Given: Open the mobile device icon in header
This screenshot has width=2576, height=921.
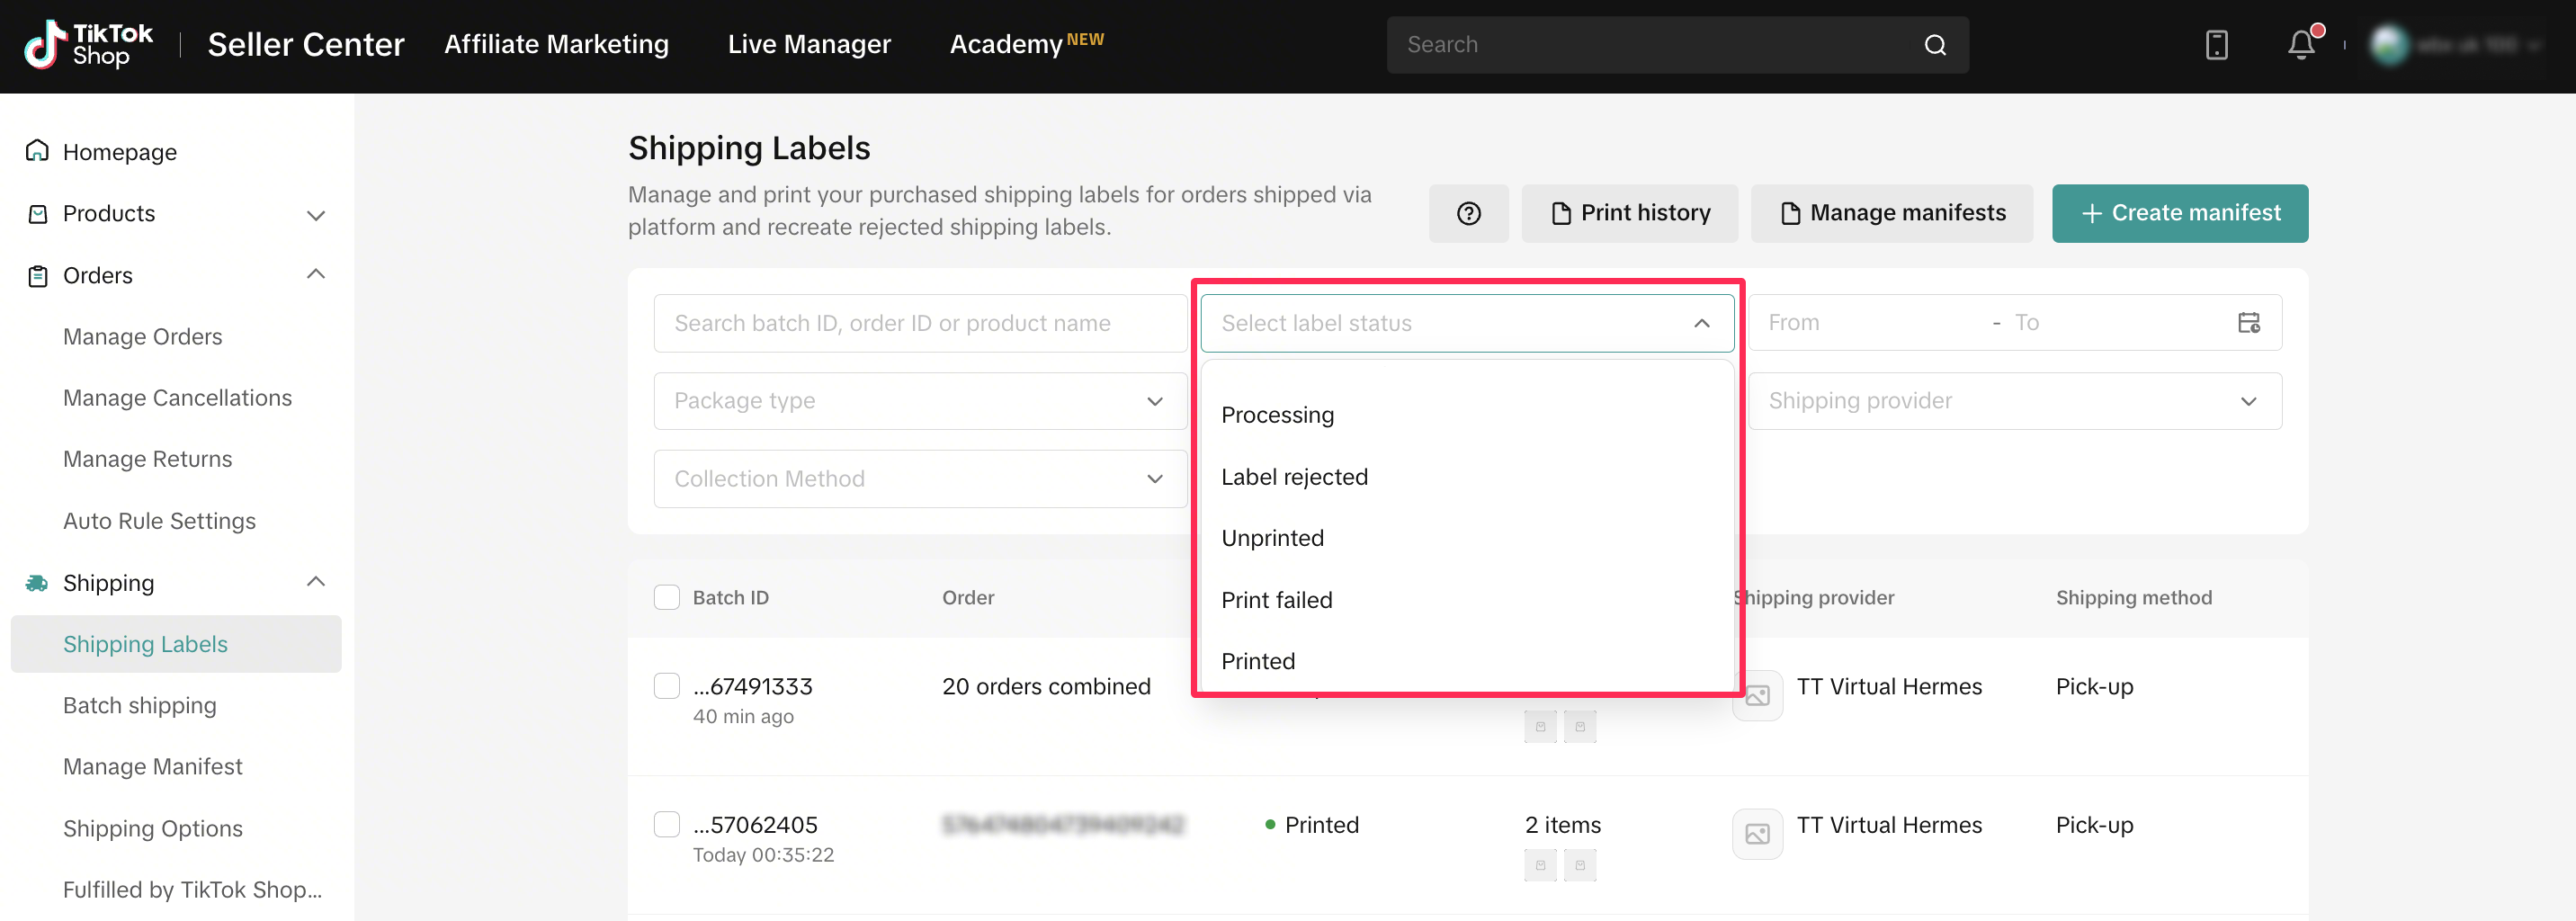Looking at the screenshot, I should pyautogui.click(x=2216, y=45).
